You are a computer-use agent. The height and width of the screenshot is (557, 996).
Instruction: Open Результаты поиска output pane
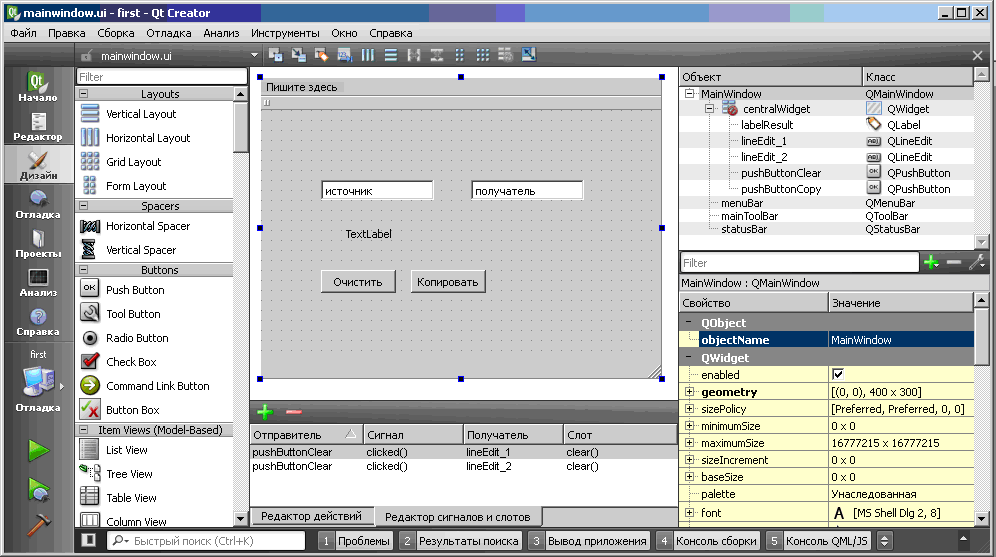click(x=461, y=540)
